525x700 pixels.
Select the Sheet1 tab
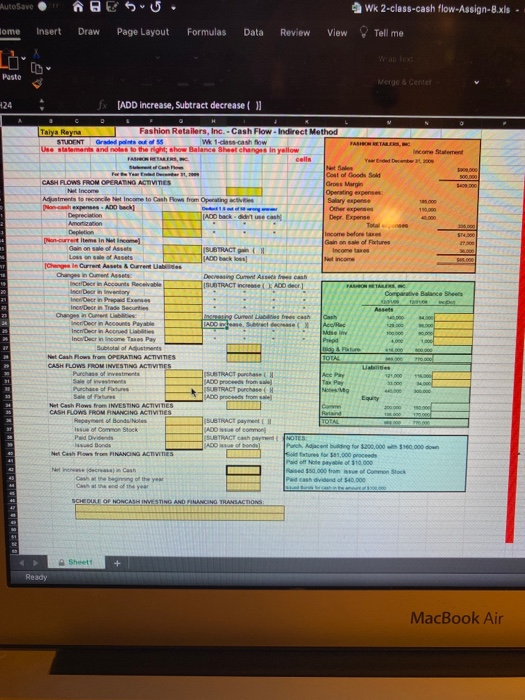point(76,562)
